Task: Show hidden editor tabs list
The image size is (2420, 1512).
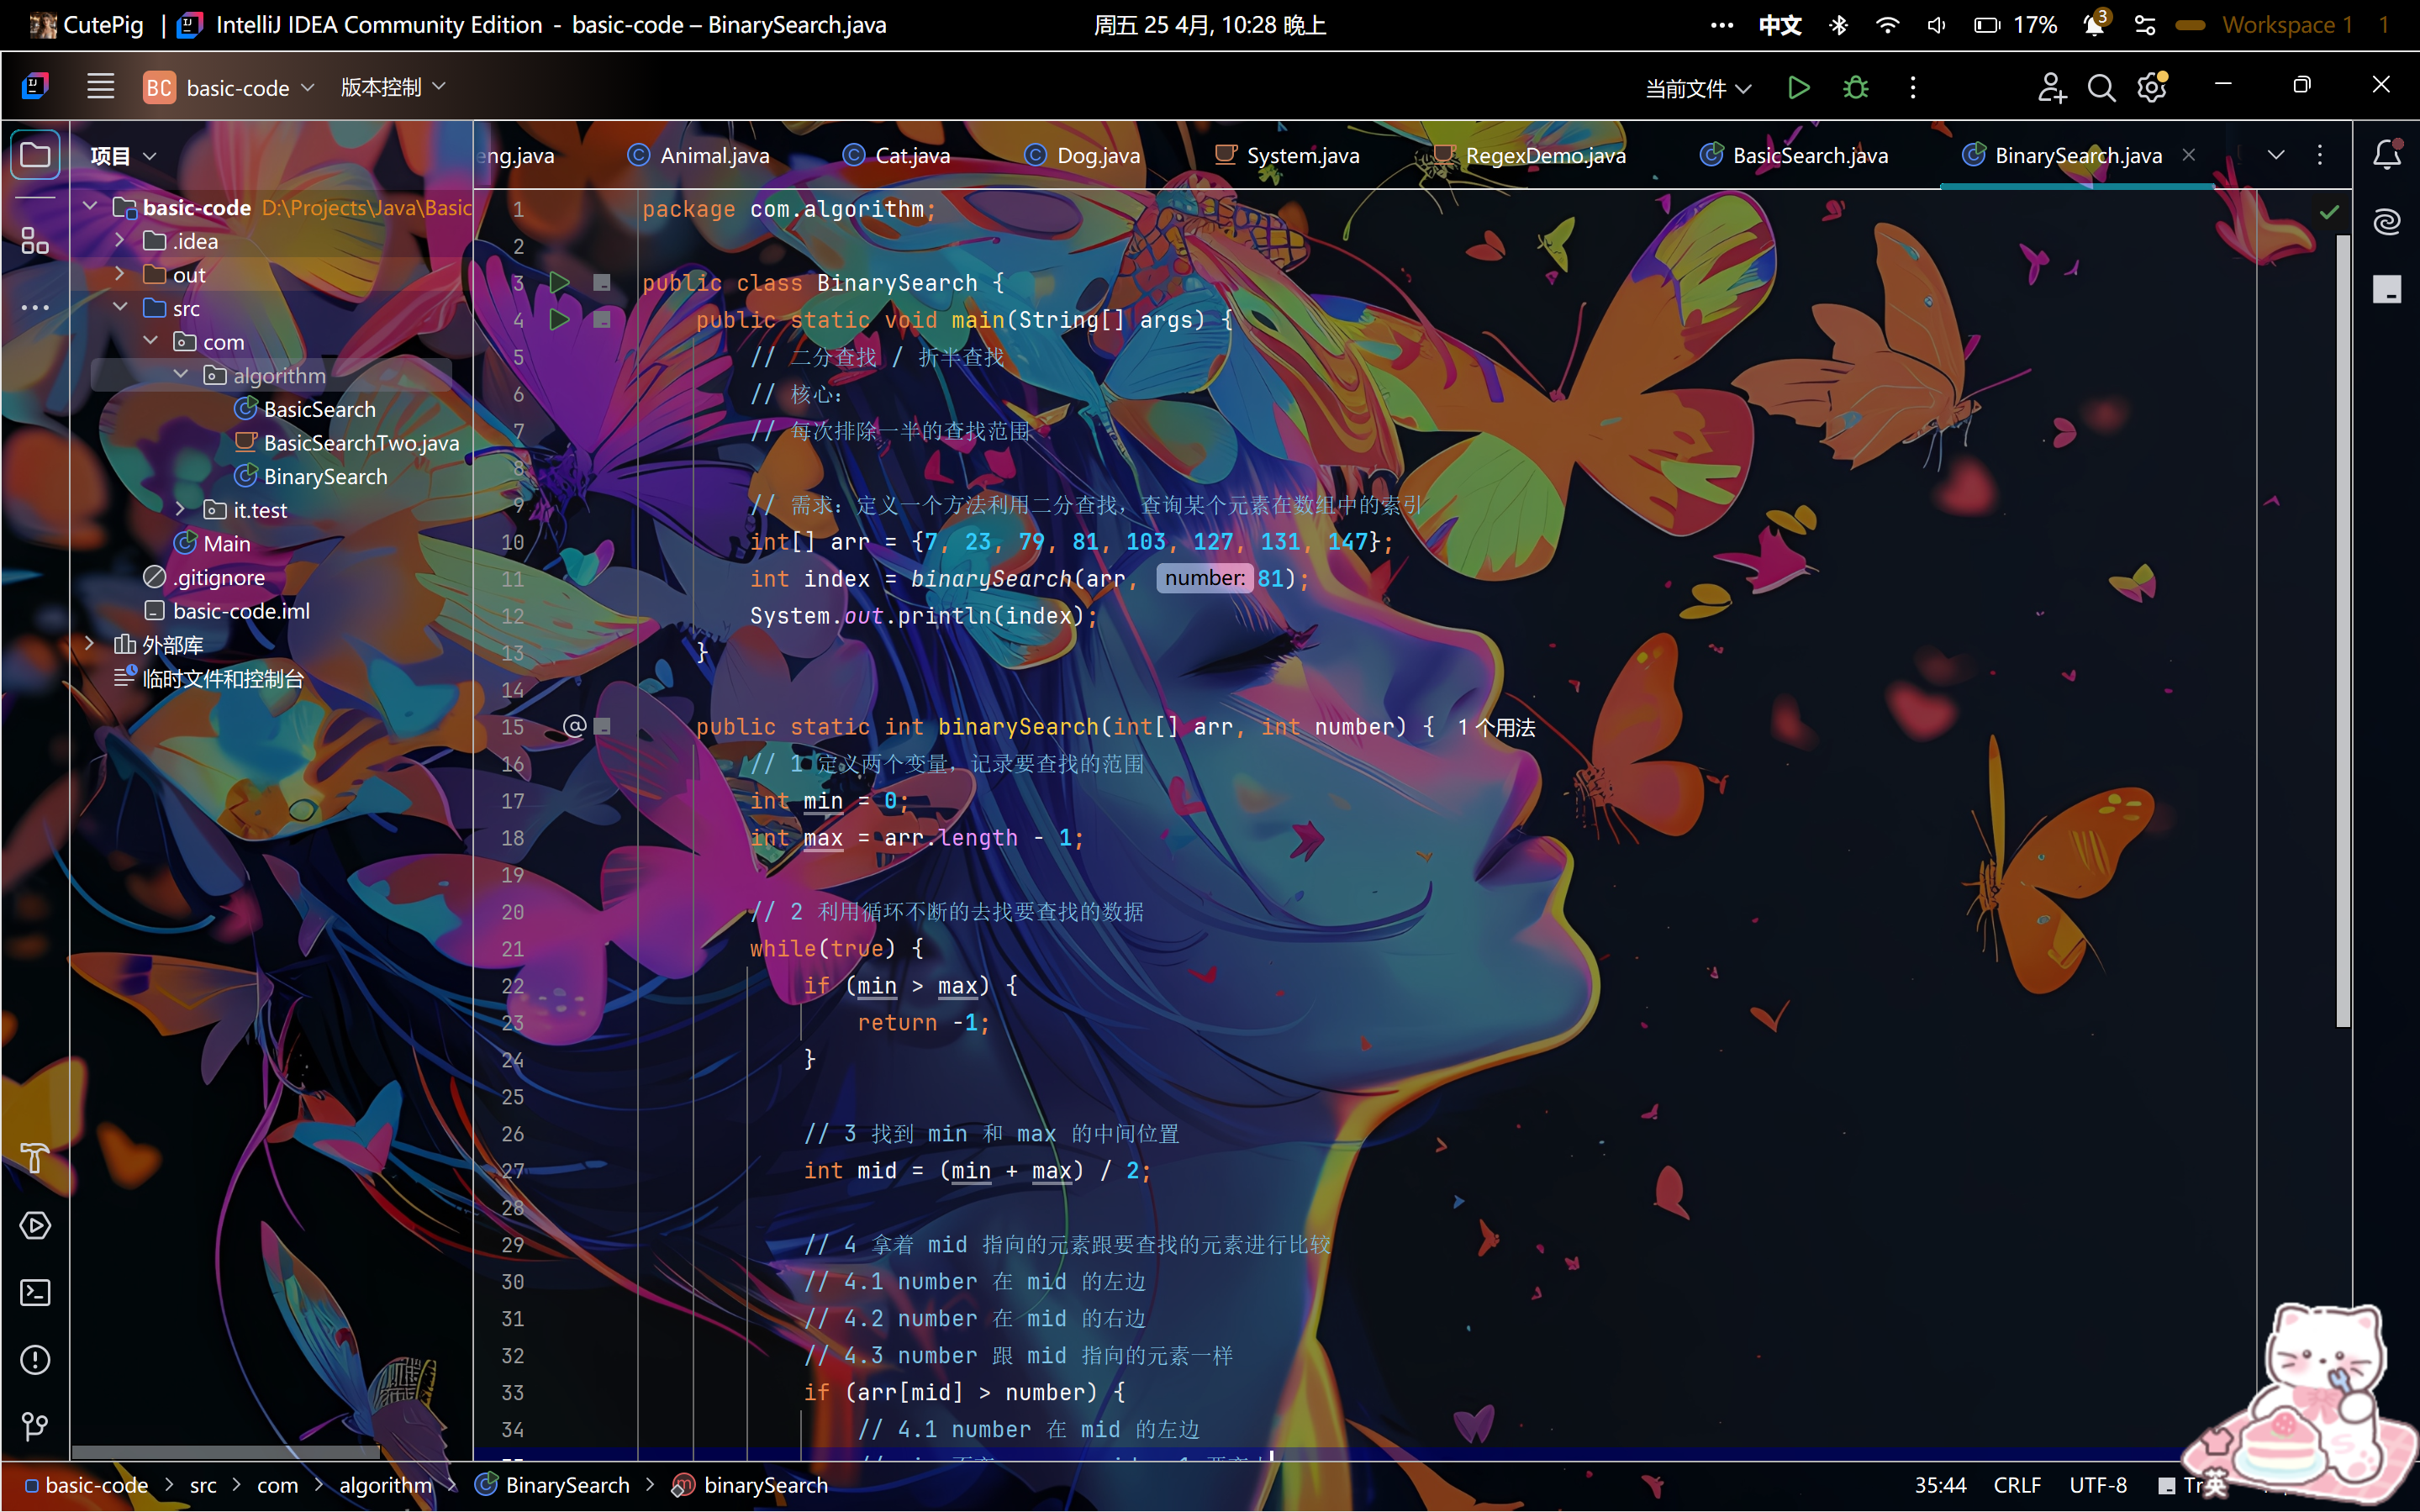Action: point(2276,155)
